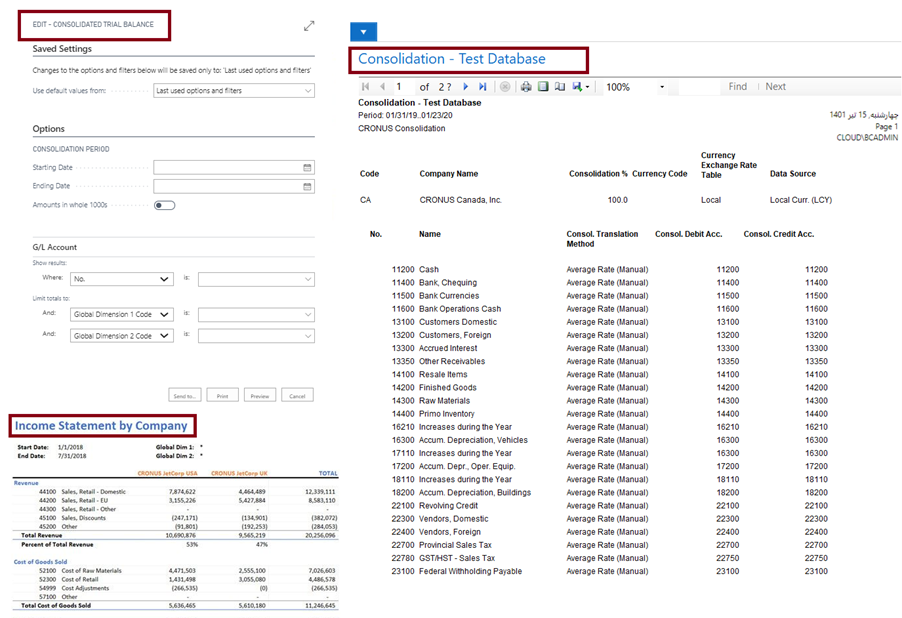
Task: Jump to last page of report
Action: (483, 87)
